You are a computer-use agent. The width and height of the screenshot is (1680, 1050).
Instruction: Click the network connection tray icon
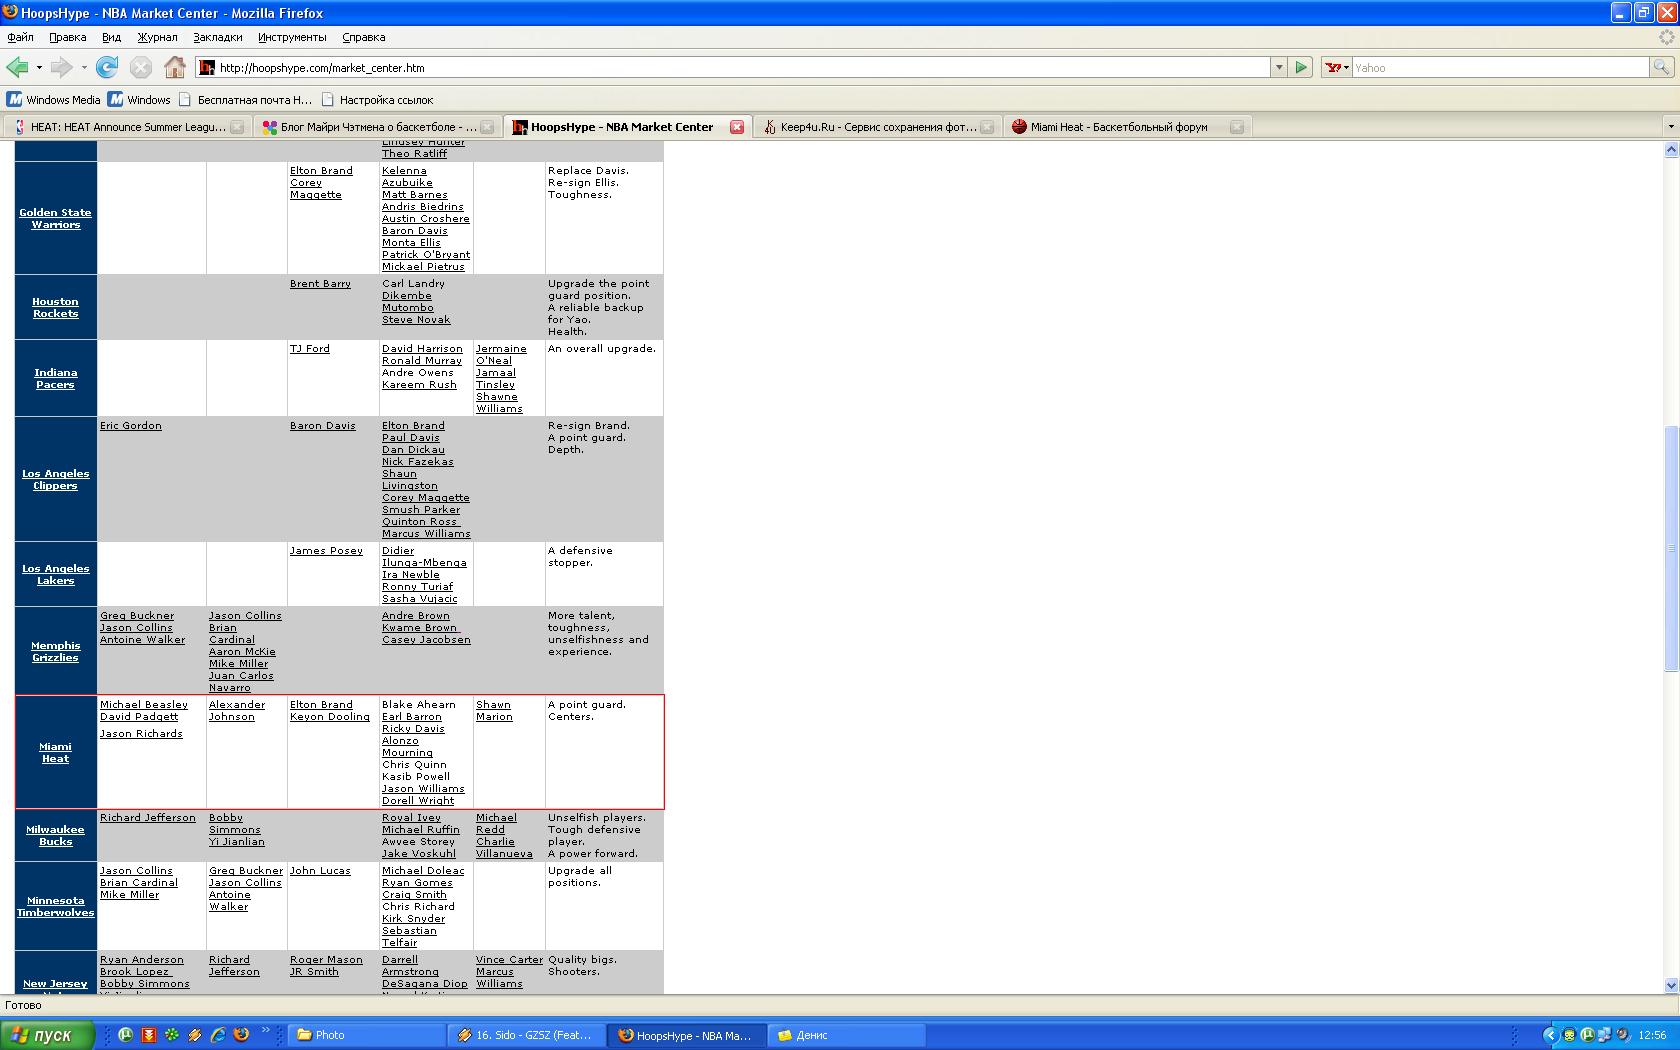pyautogui.click(x=1604, y=1035)
